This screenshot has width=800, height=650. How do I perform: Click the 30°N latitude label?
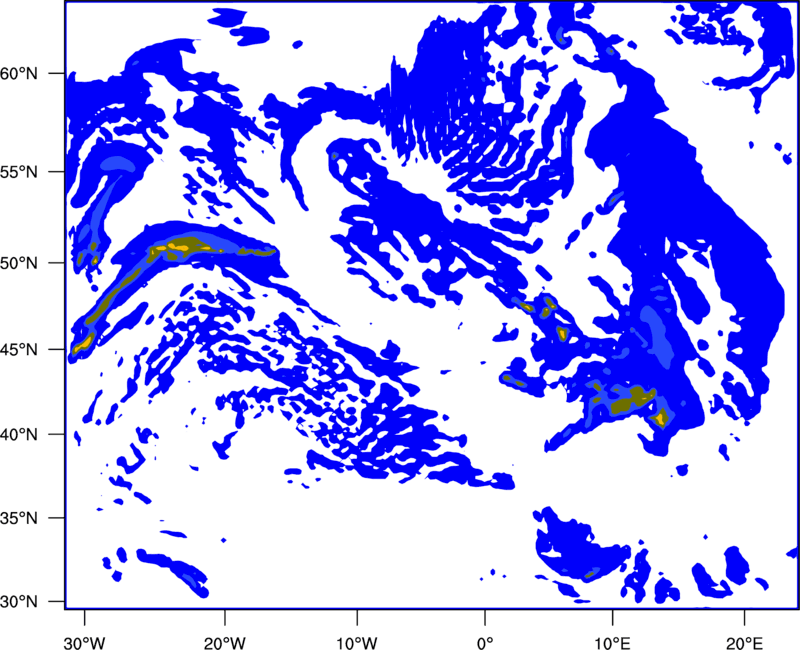pos(19,602)
